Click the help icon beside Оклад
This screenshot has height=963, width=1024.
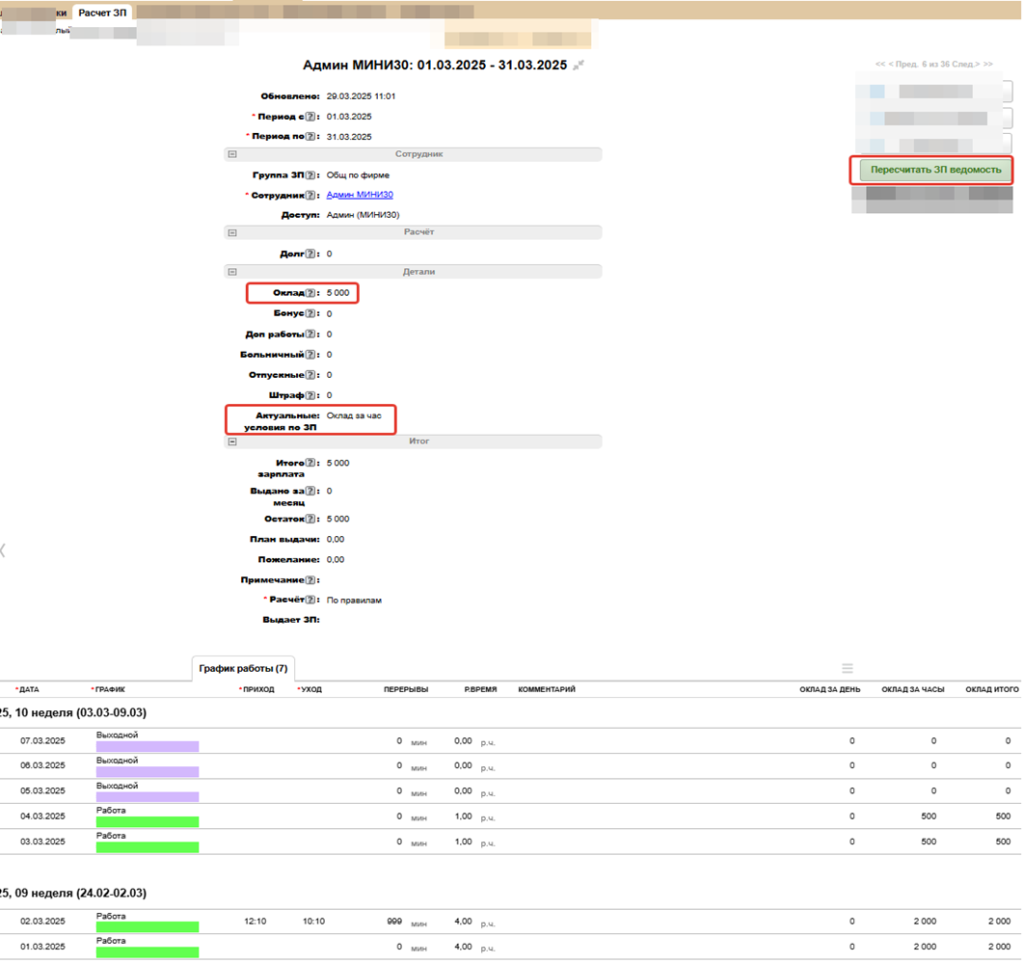[310, 293]
